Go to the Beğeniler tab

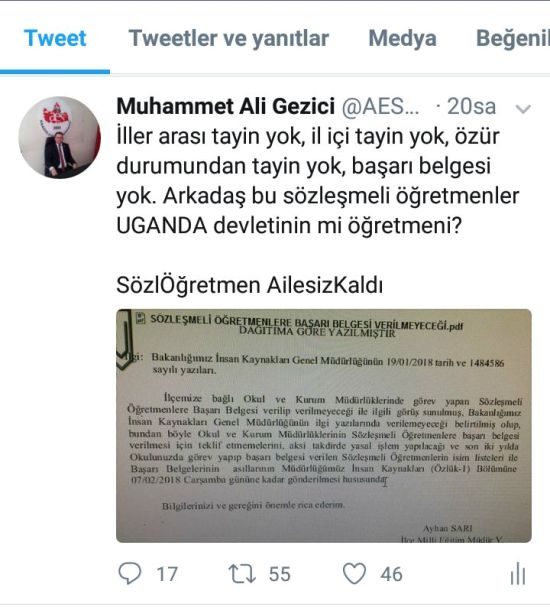(513, 38)
